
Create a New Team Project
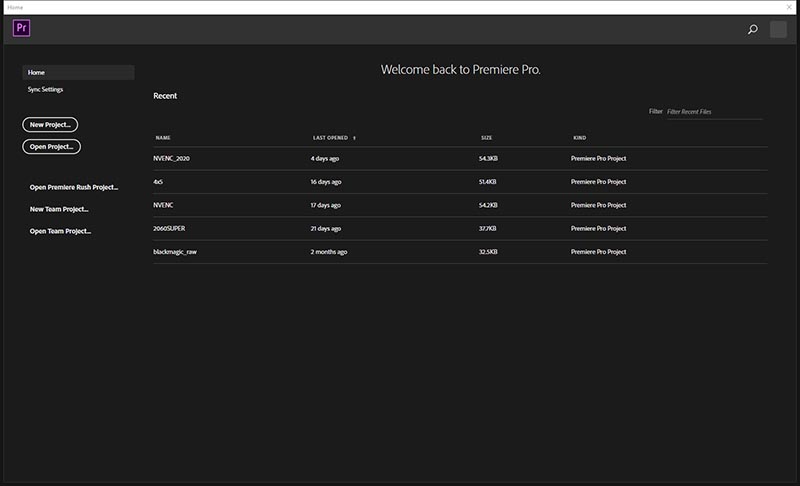pyautogui.click(x=59, y=209)
